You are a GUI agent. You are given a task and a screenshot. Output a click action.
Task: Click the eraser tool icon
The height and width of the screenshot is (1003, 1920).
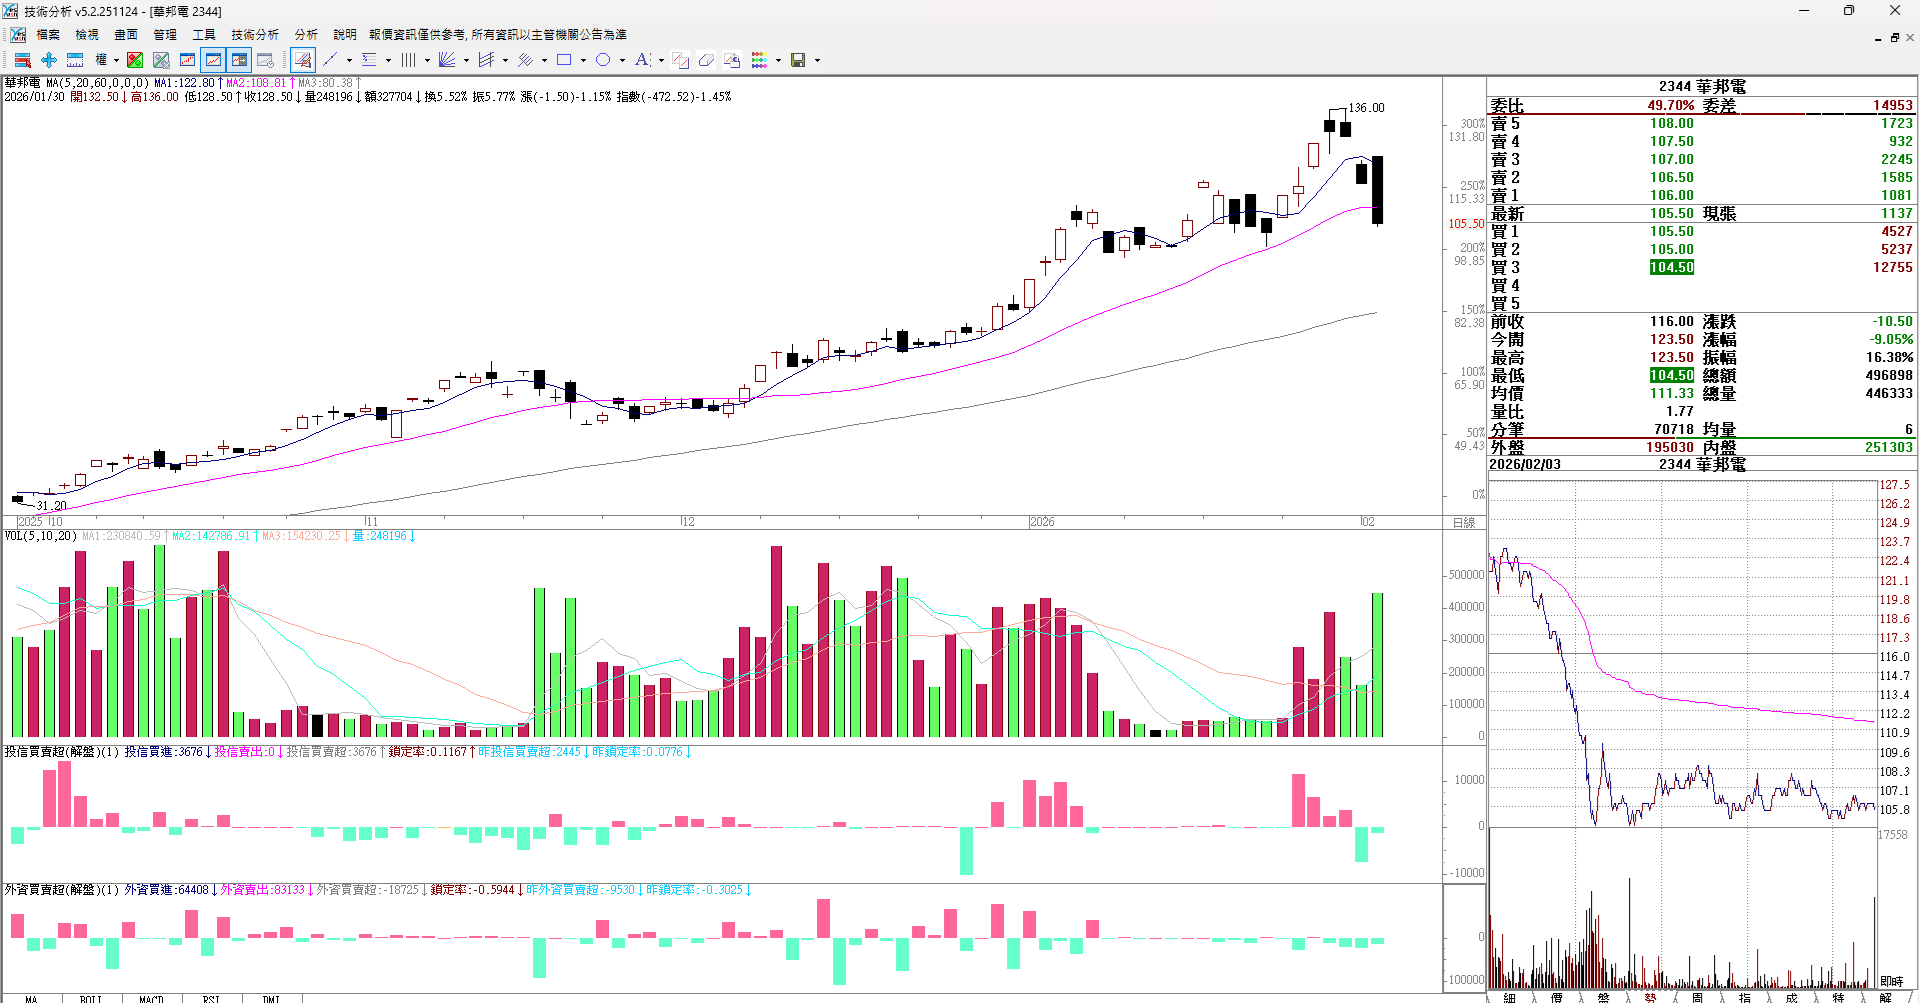[x=706, y=60]
